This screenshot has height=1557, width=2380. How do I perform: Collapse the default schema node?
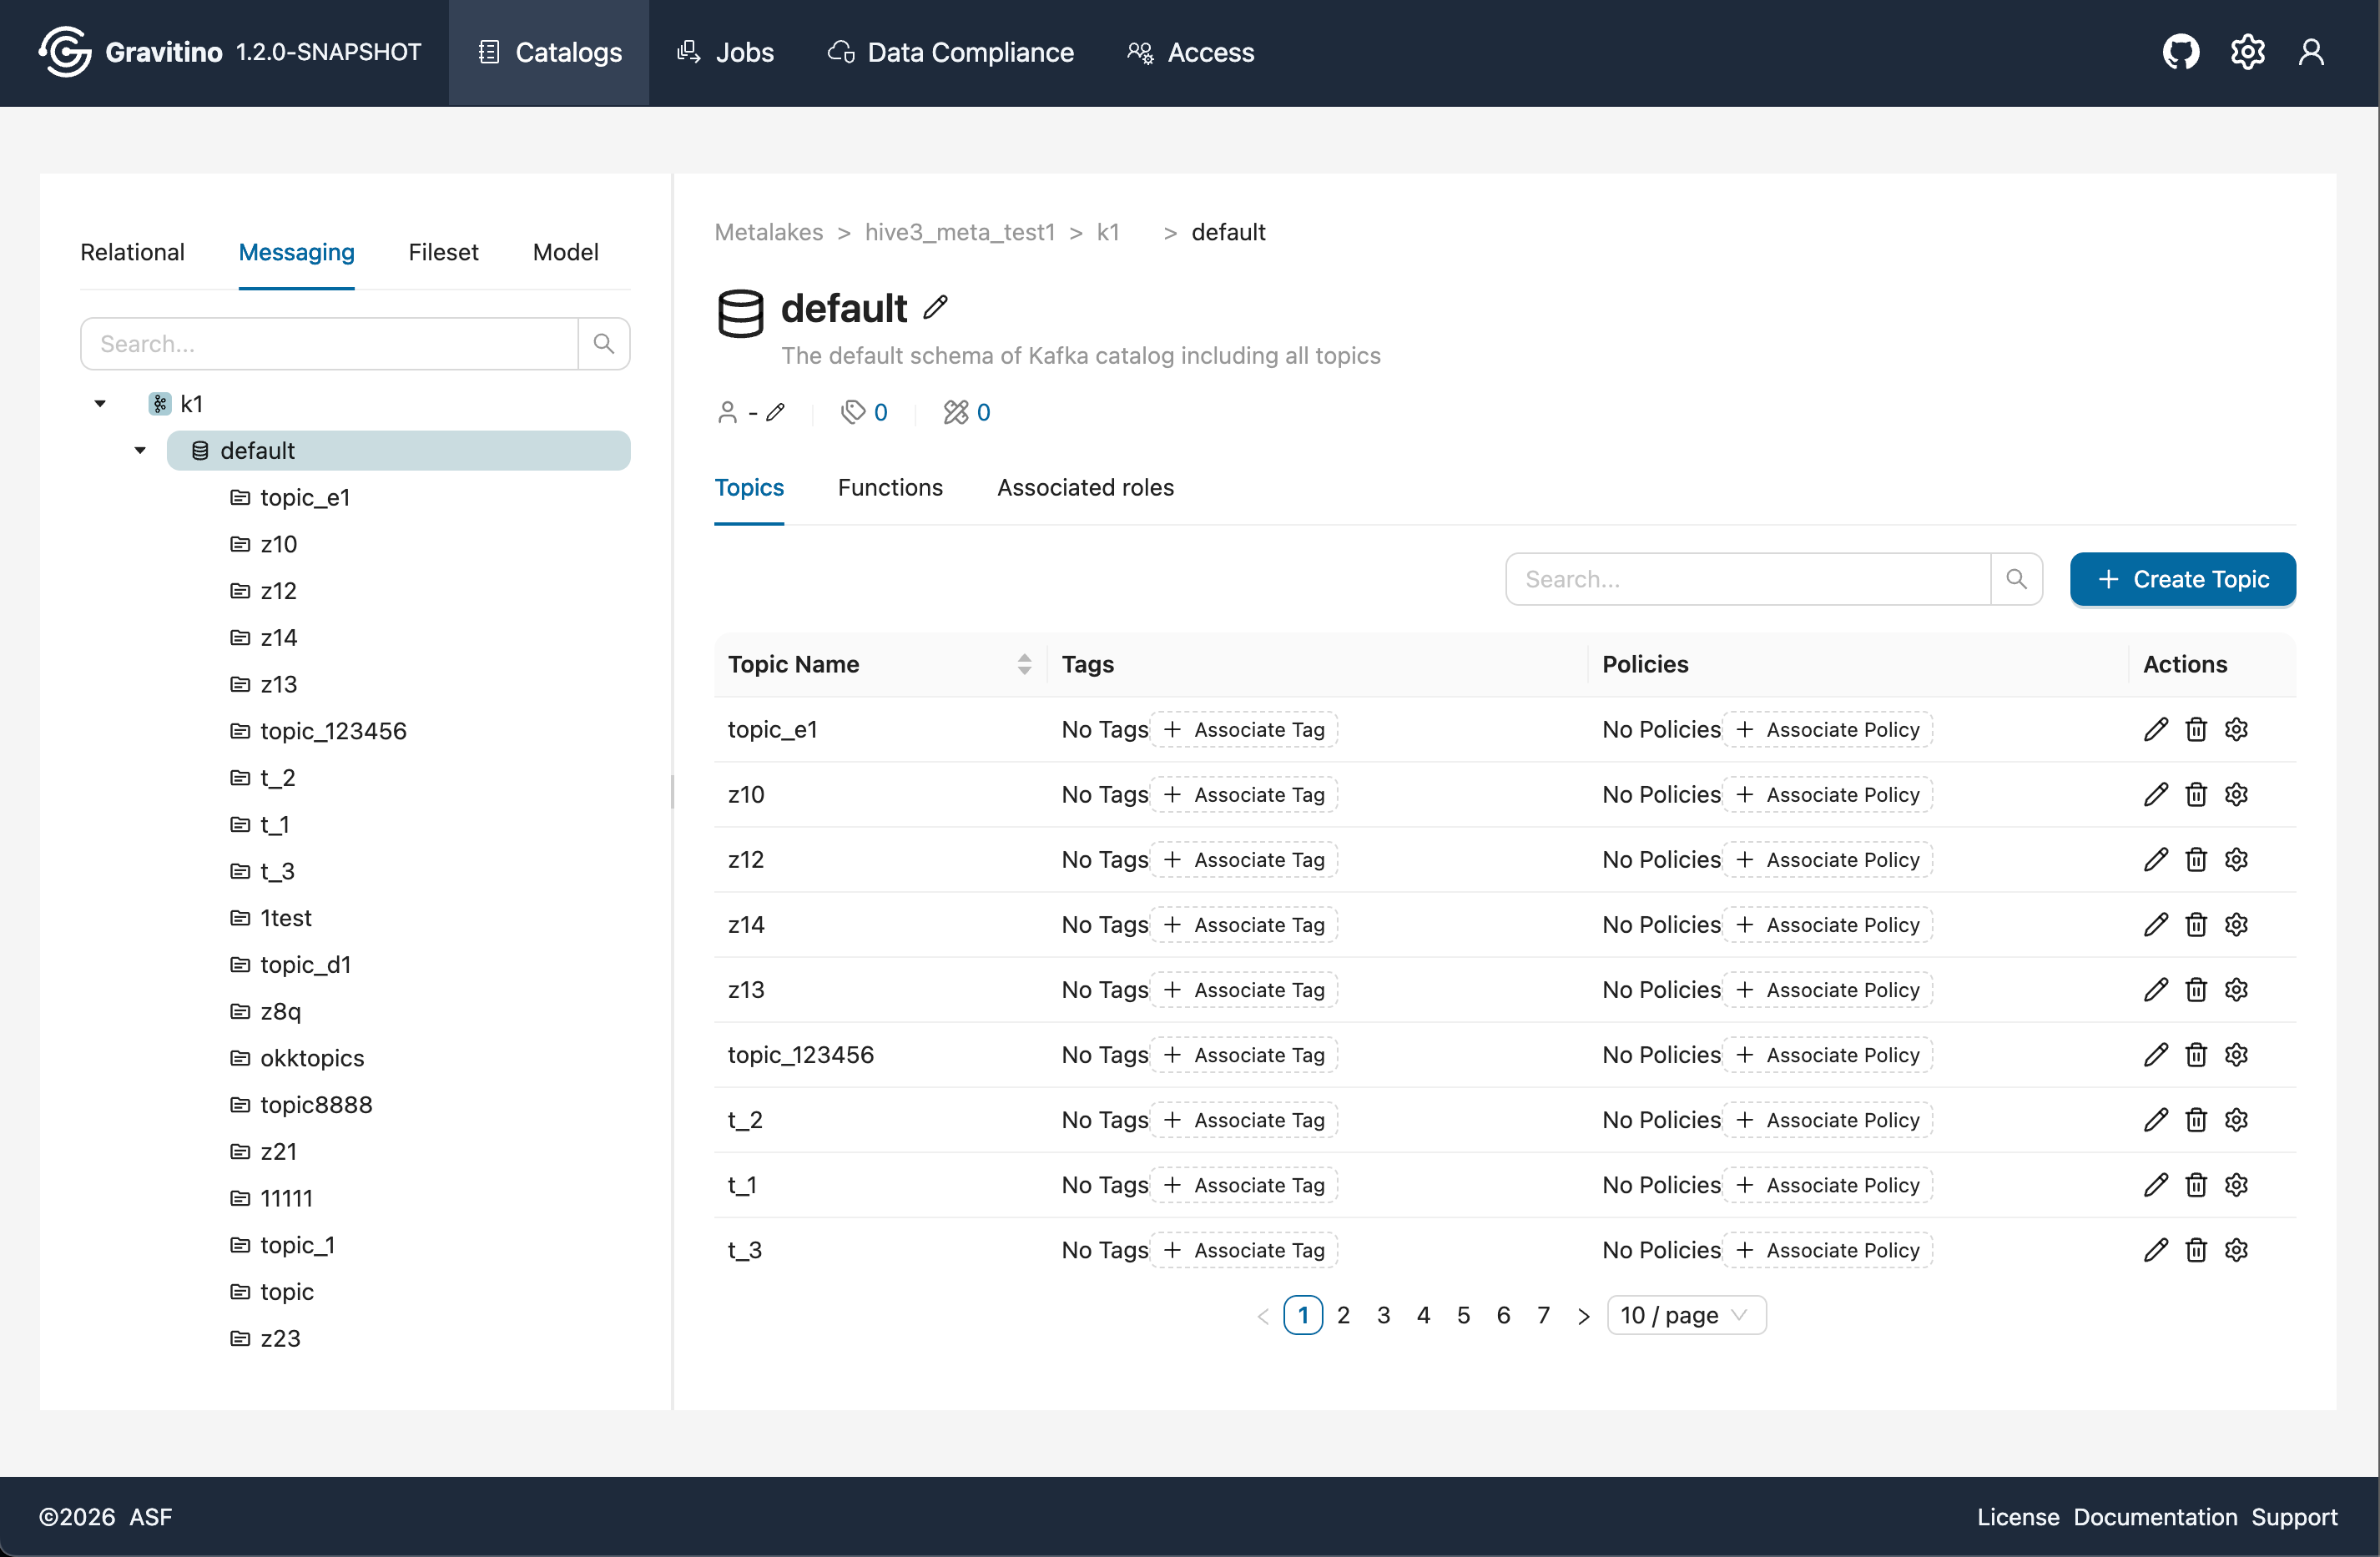coord(140,451)
